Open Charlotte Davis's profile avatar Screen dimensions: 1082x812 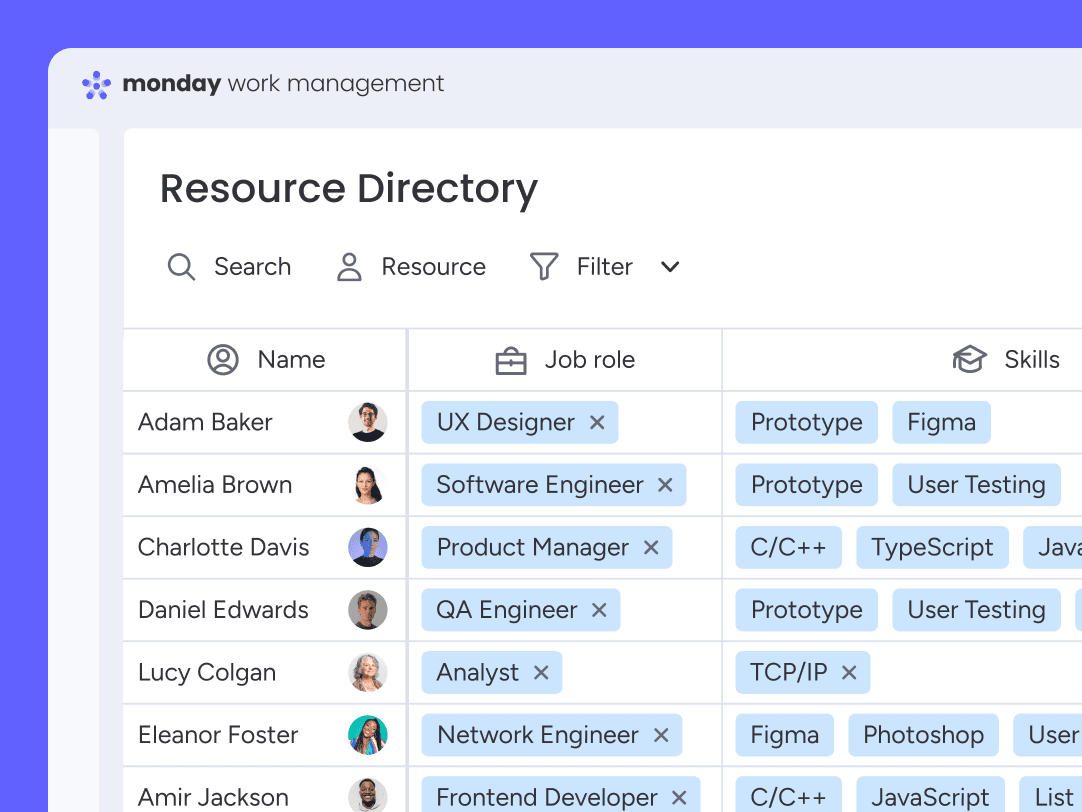367,548
